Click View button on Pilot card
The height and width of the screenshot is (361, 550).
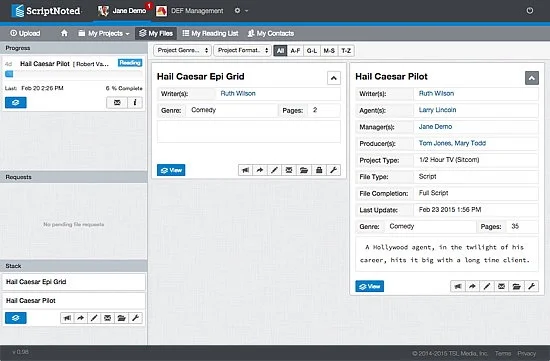click(x=370, y=286)
